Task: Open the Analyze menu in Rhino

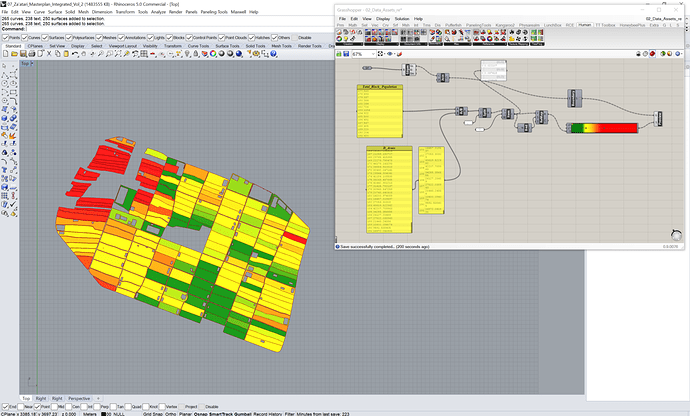Action: pyautogui.click(x=158, y=12)
